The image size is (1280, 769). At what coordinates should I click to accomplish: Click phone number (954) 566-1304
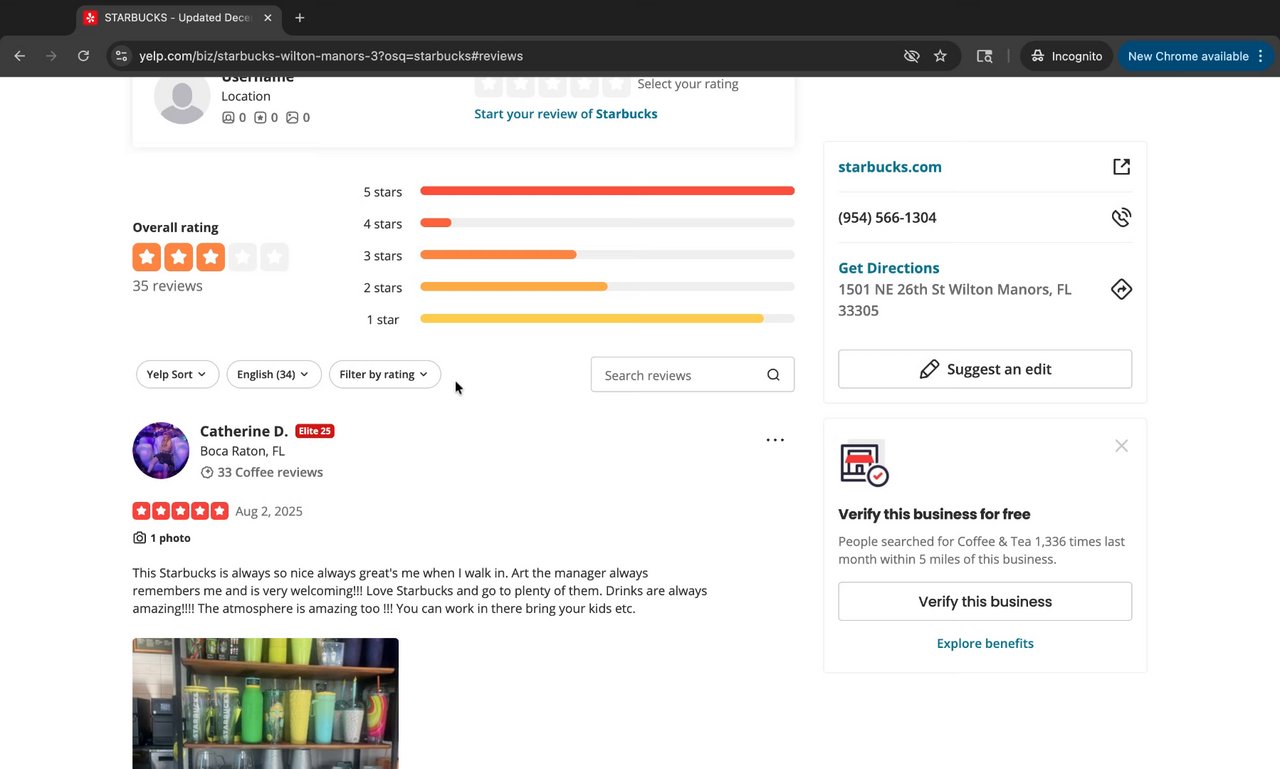pos(887,217)
